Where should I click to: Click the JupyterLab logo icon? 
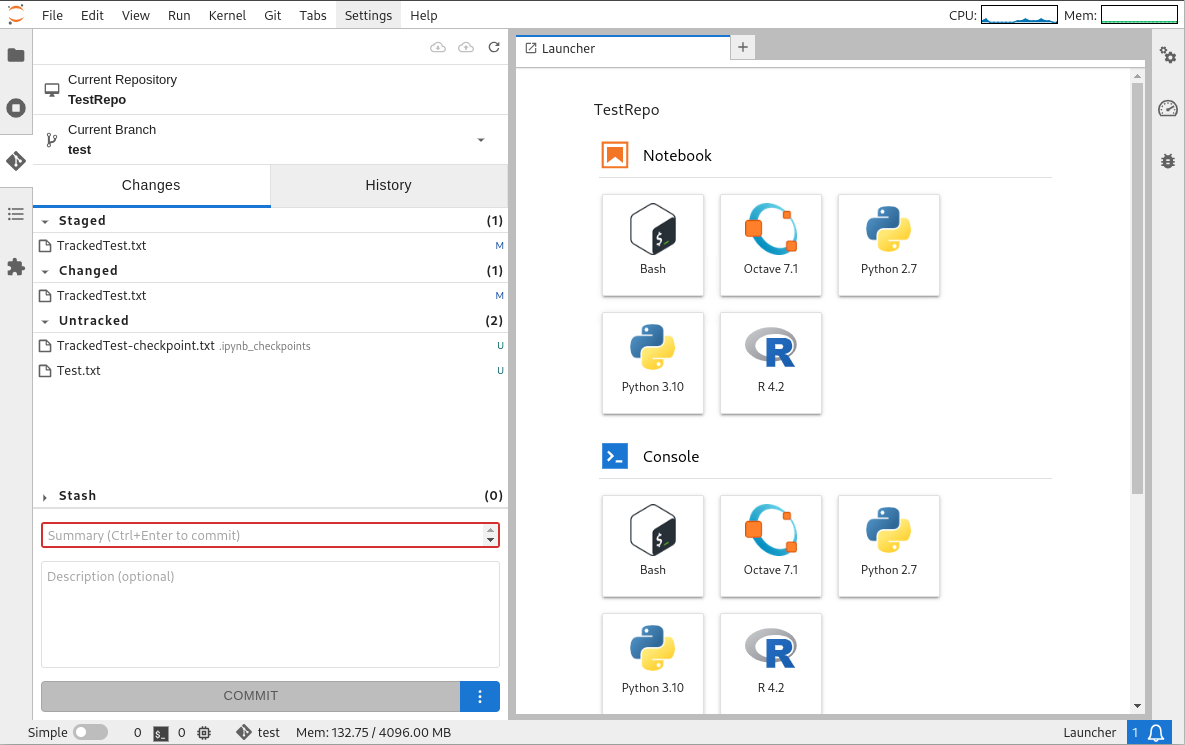(16, 14)
